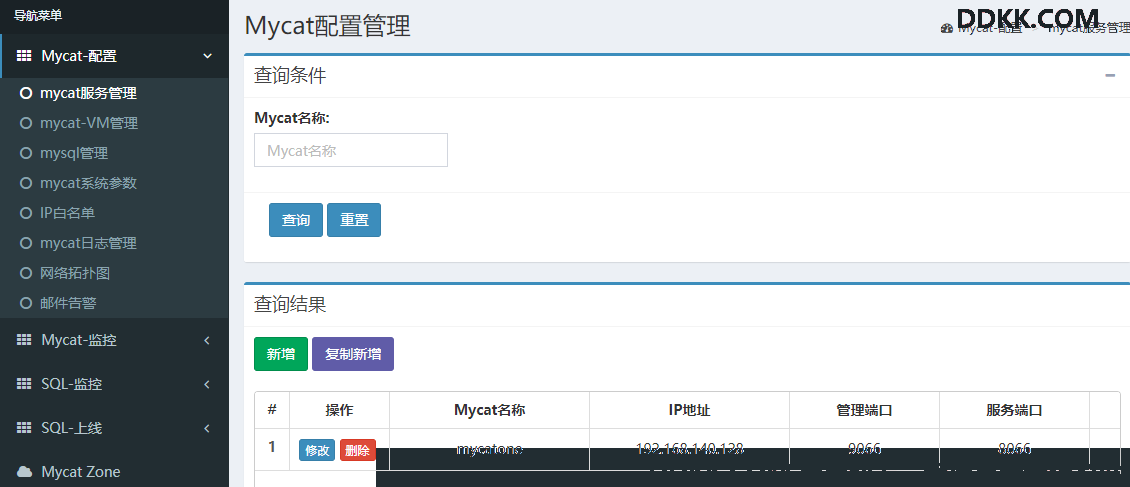The width and height of the screenshot is (1130, 487).
Task: Click the grid icon beside Mycat-配置
Action: tap(24, 56)
